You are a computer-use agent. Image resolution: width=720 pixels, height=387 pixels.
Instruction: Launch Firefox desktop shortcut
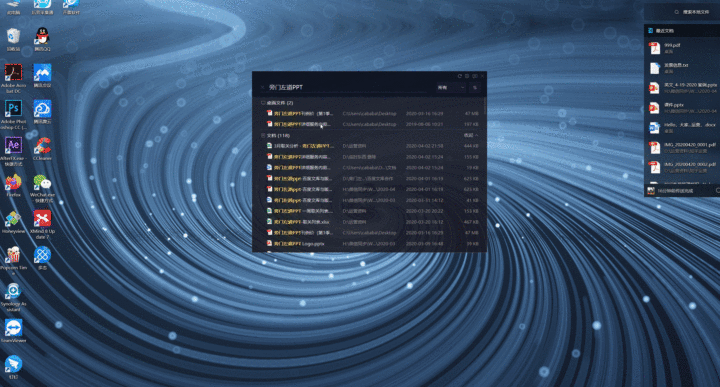pos(13,185)
